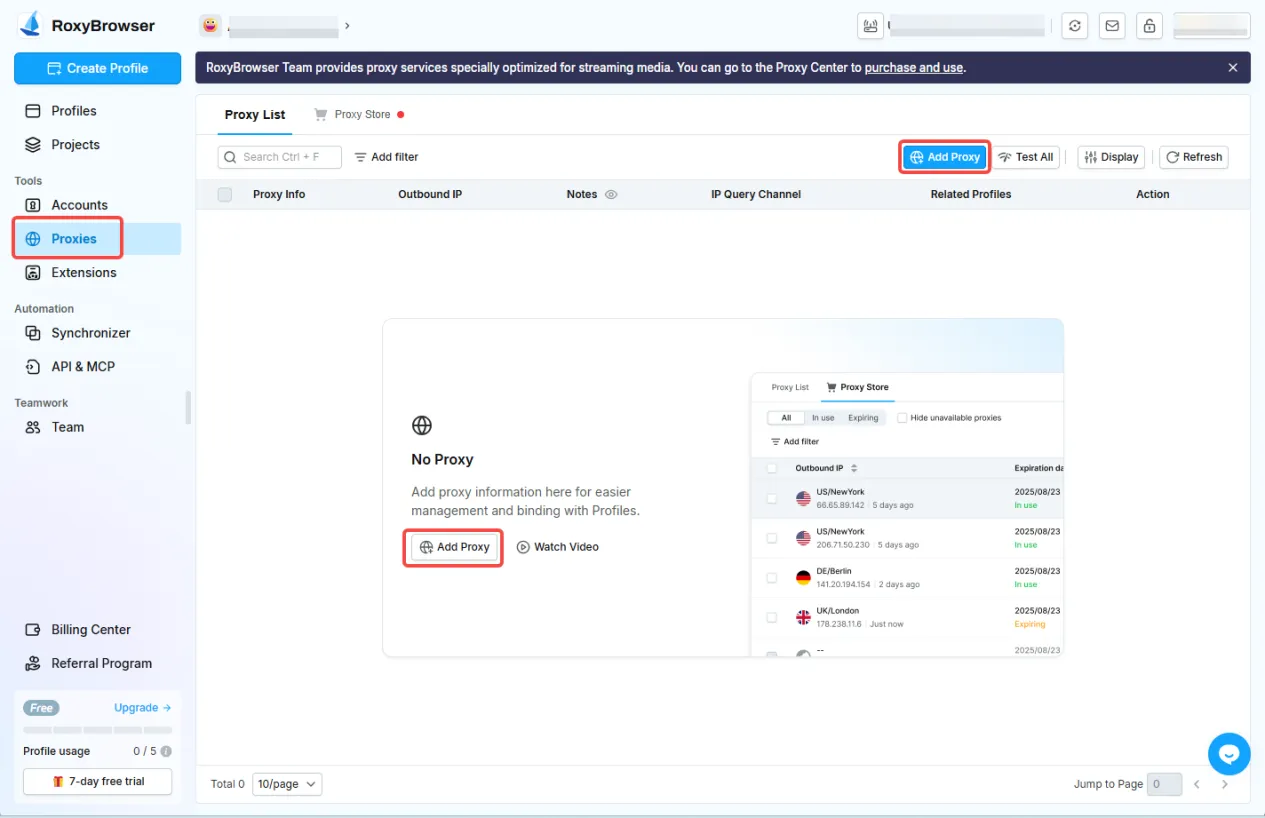1265x818 pixels.
Task: Click the sync icon in the top bar
Action: point(1074,25)
